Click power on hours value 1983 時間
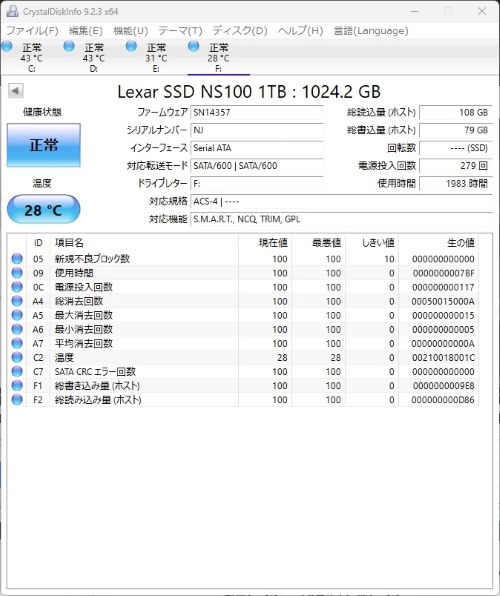The image size is (500, 596). 456,184
